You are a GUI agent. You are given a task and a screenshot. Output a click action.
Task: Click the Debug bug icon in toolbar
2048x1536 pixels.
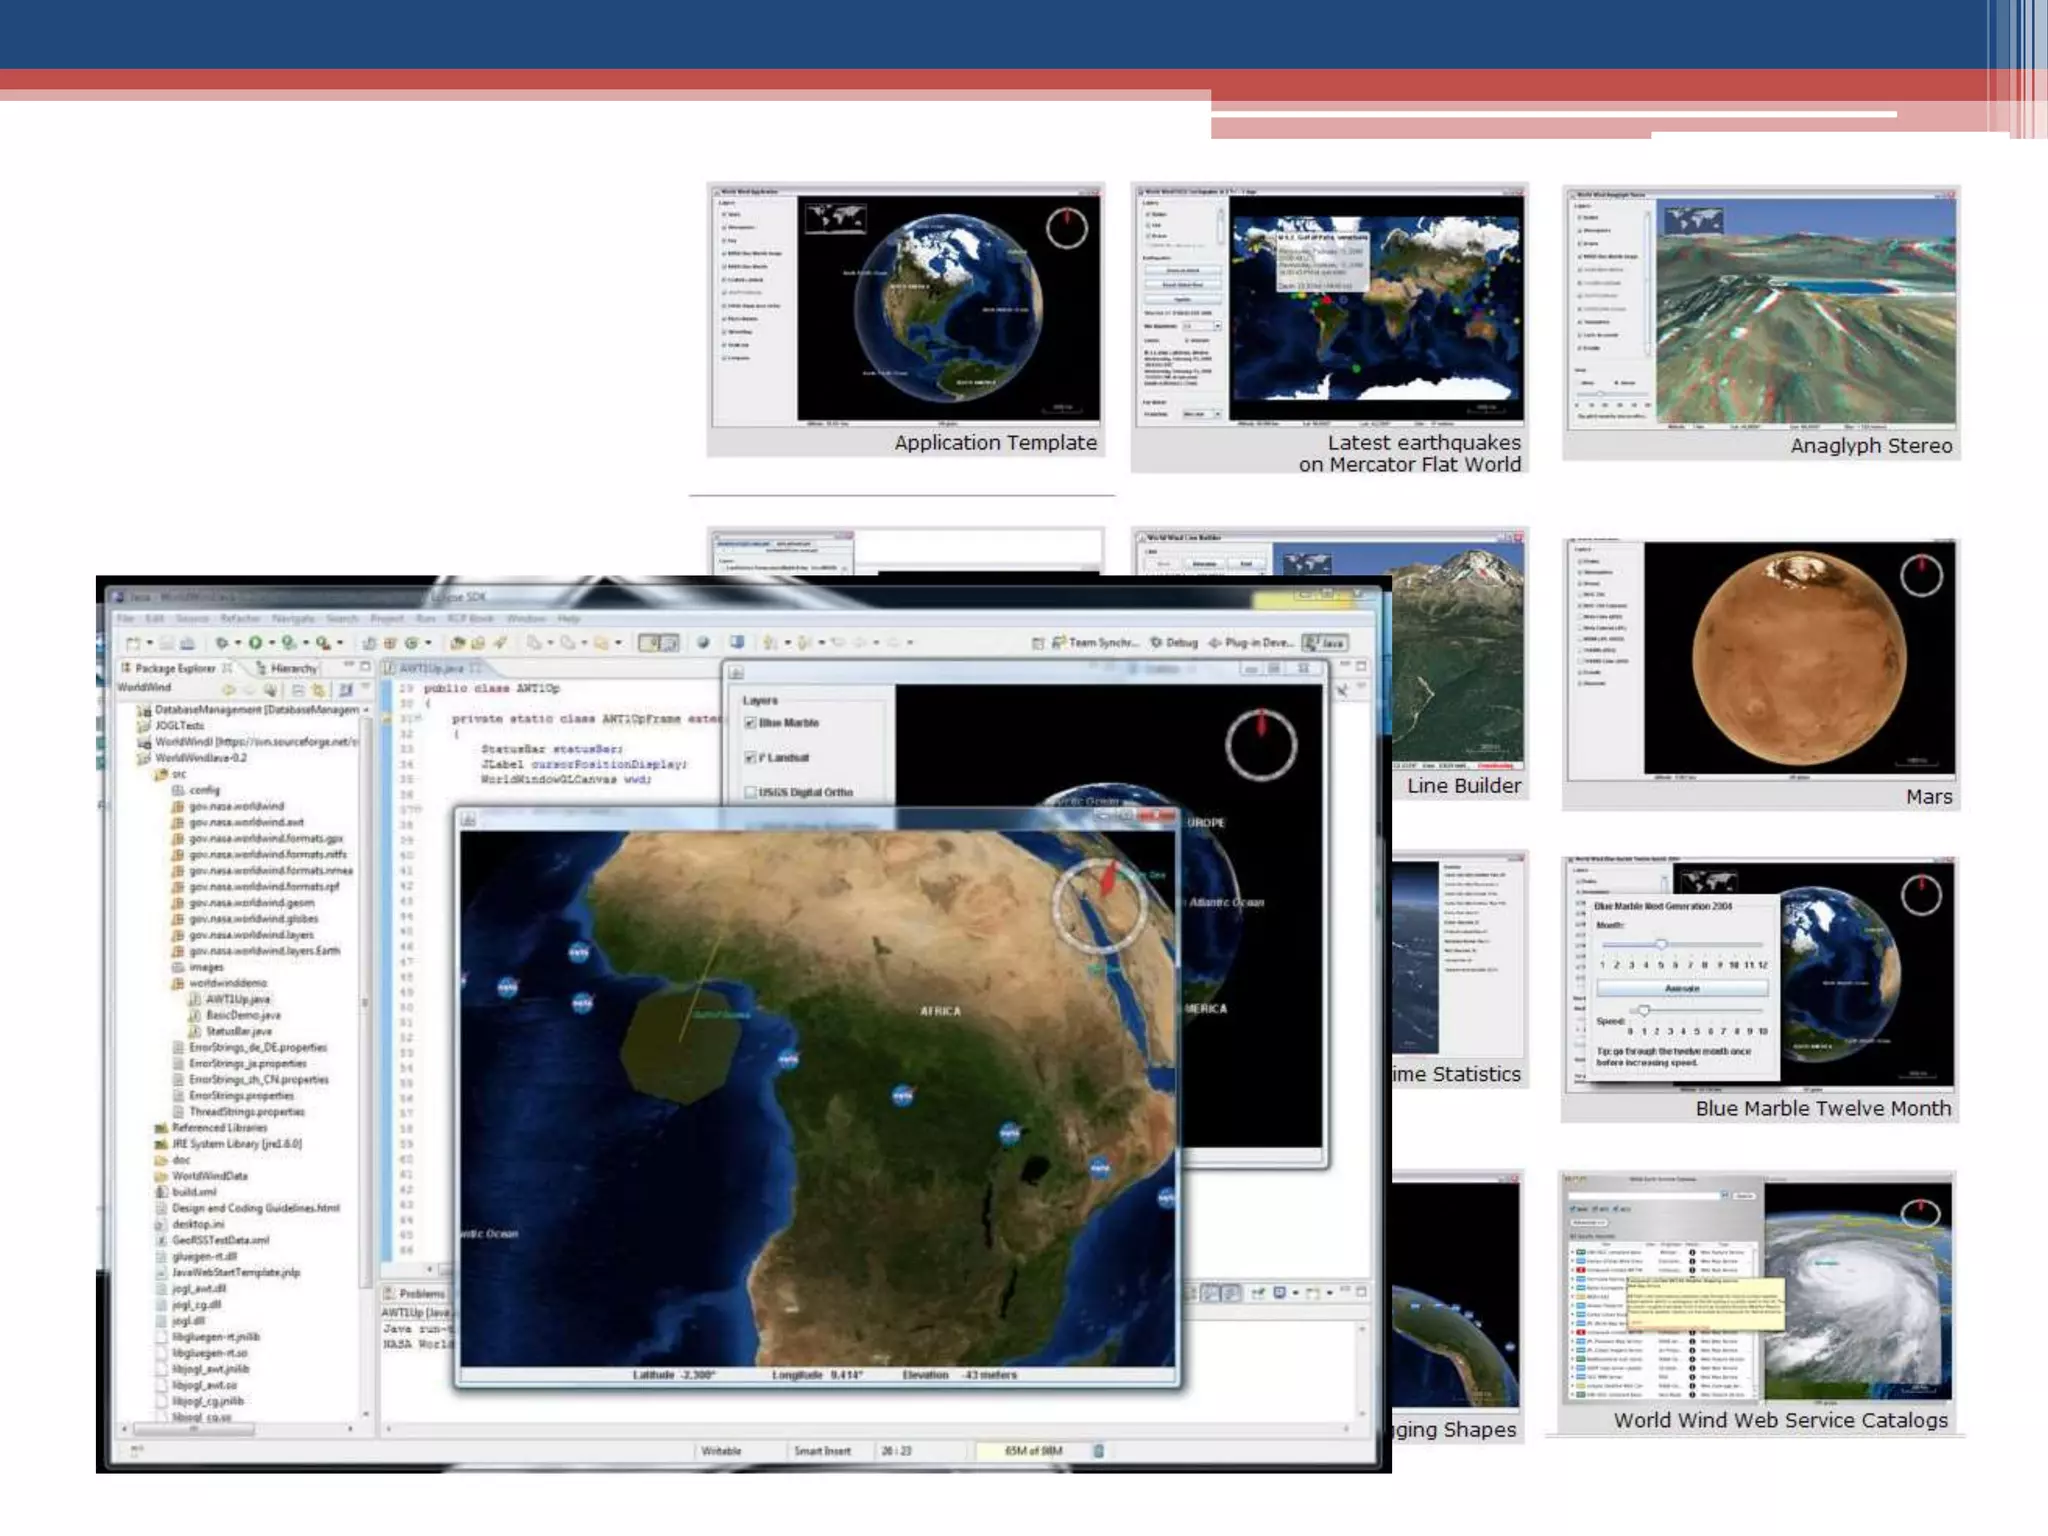[222, 643]
